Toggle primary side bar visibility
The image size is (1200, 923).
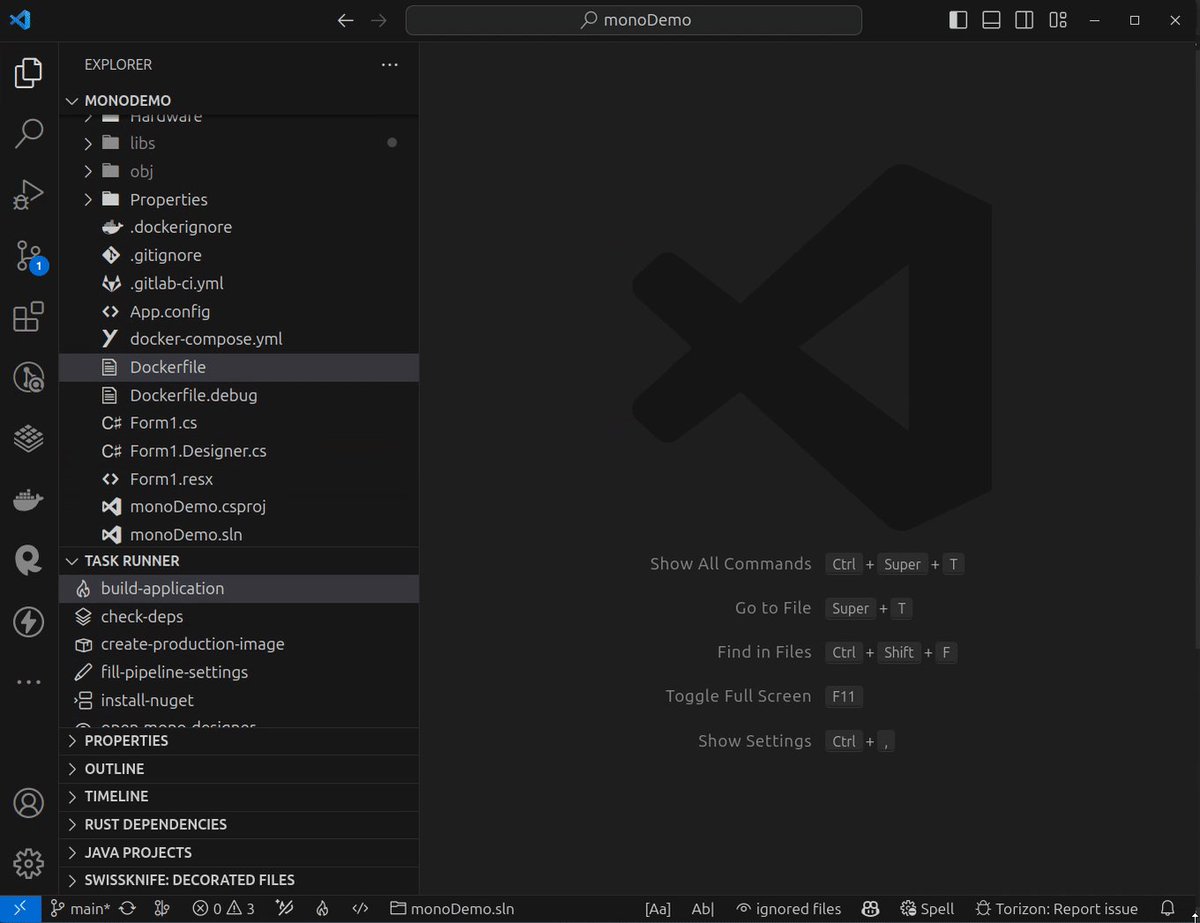pyautogui.click(x=958, y=20)
